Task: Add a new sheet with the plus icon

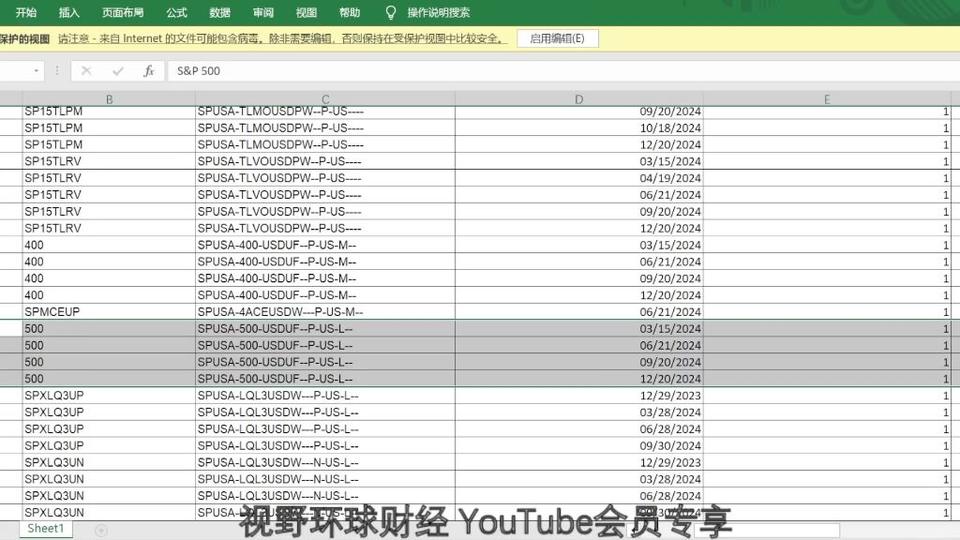Action: (x=102, y=530)
